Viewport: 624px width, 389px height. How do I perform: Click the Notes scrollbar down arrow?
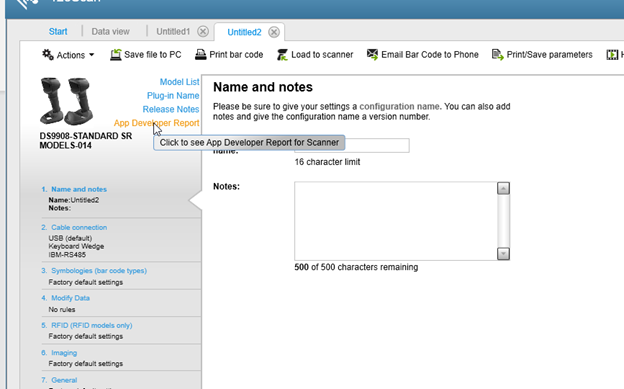[503, 254]
